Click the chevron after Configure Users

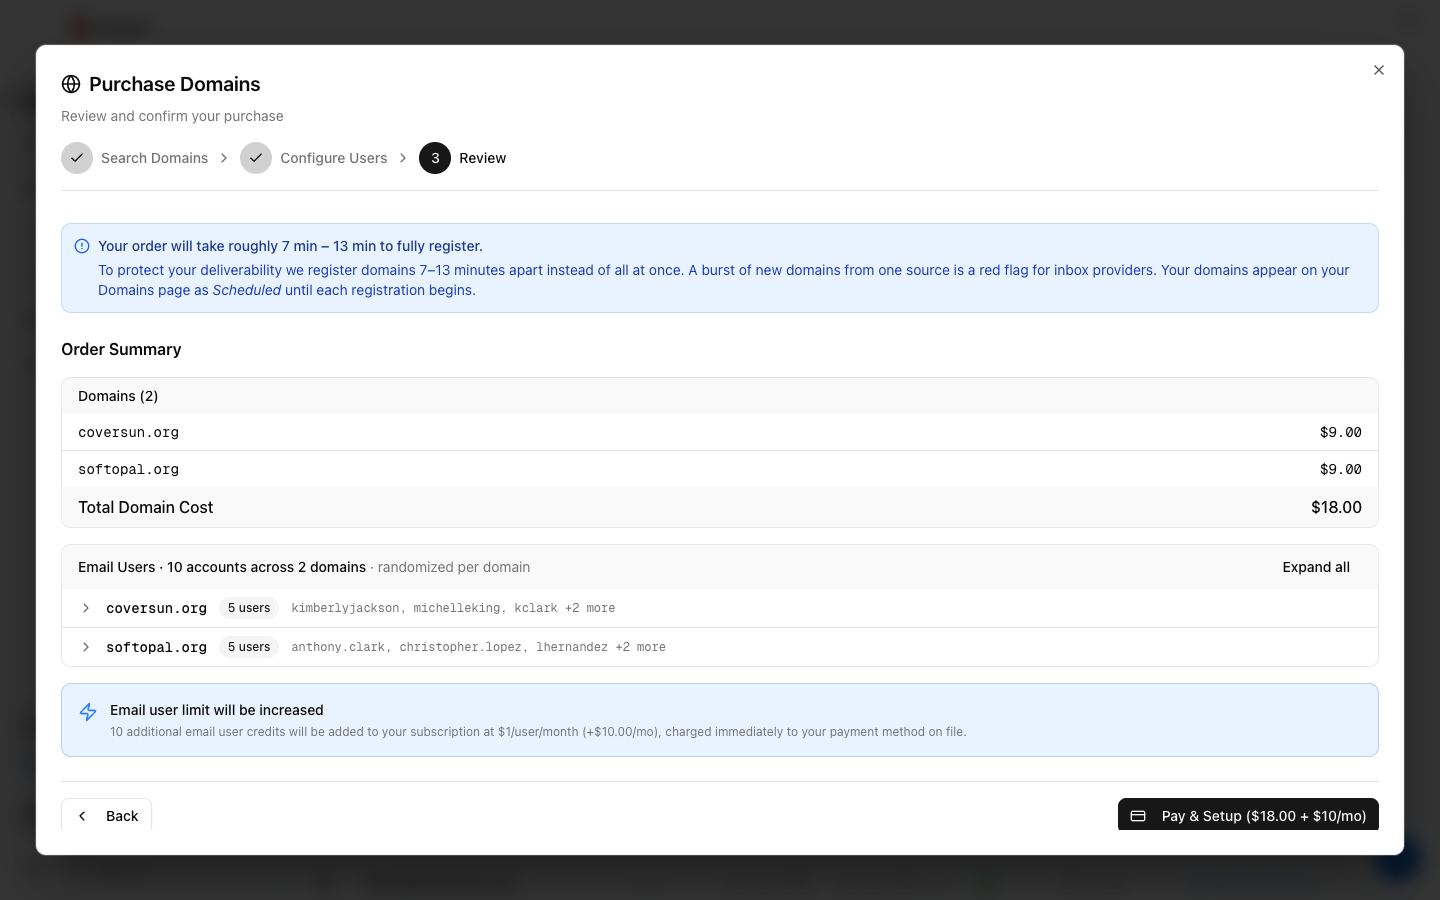pos(403,158)
